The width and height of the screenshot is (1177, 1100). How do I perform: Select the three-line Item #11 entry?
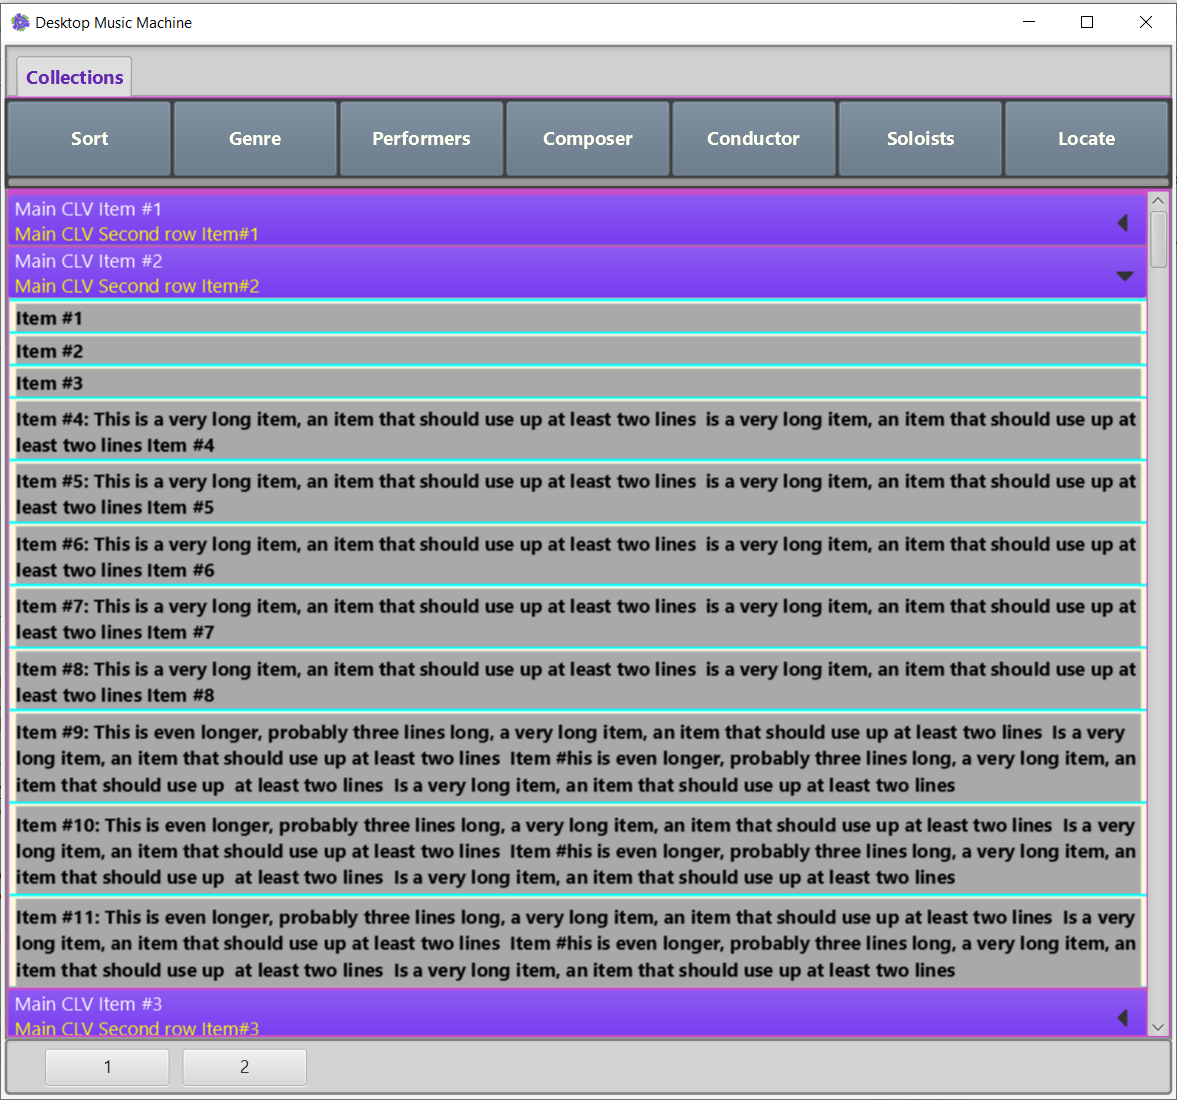[577, 943]
